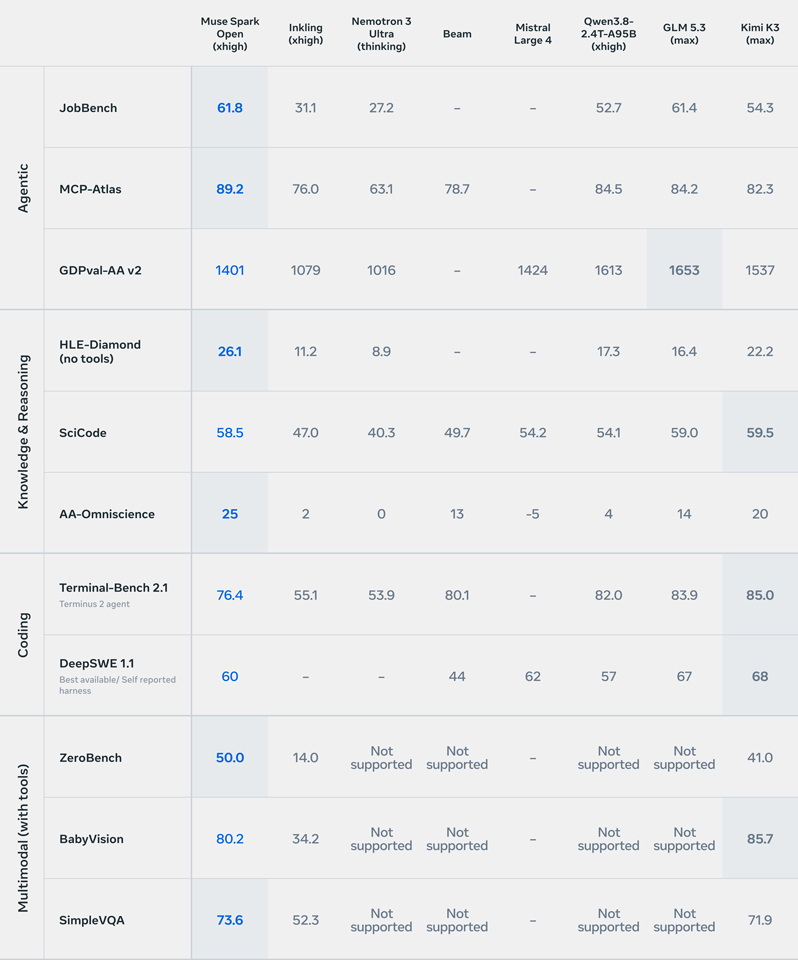798x960 pixels.
Task: Select the BabyVision row label
Action: click(91, 839)
